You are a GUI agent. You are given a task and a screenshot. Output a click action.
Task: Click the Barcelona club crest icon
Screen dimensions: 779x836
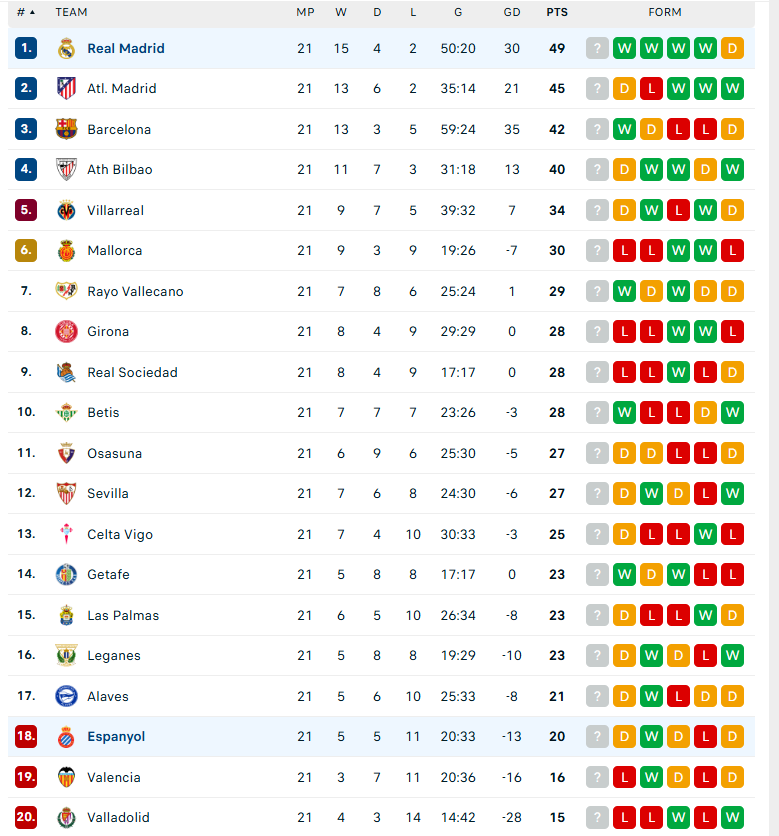[x=66, y=129]
